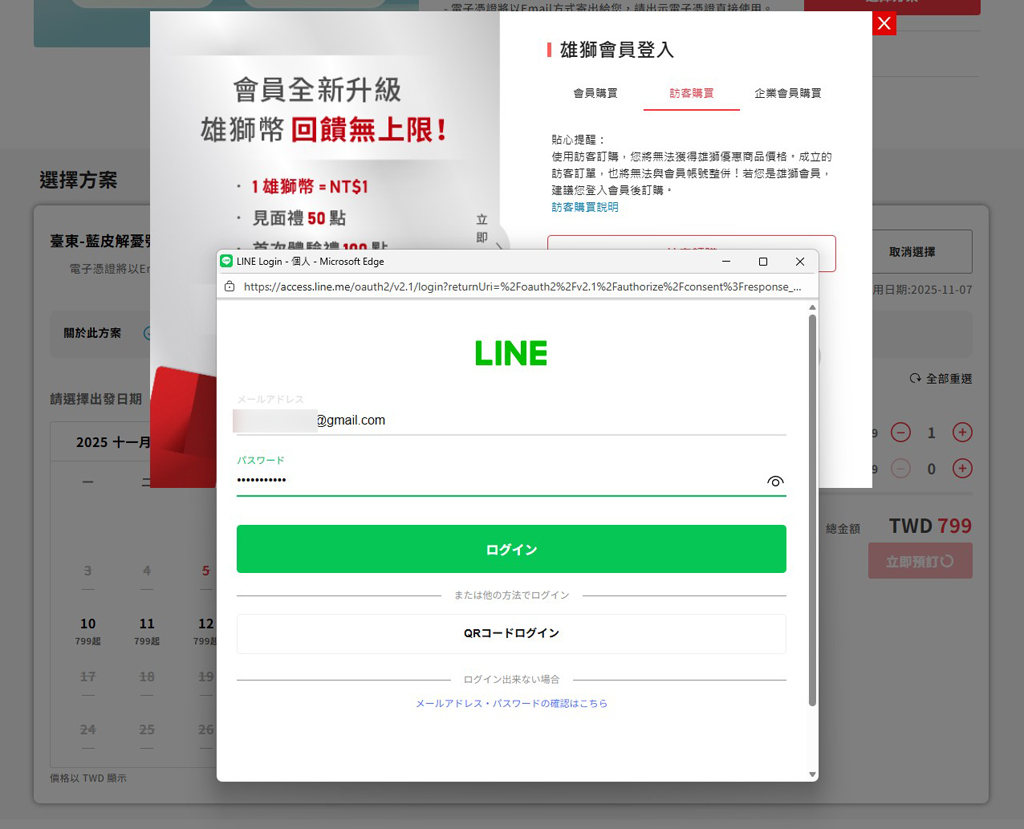Click the LINE logo
This screenshot has height=829, width=1024.
(511, 353)
